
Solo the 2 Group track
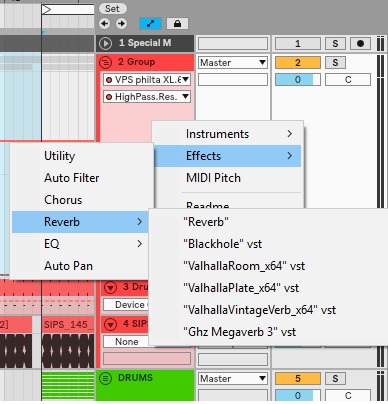335,62
